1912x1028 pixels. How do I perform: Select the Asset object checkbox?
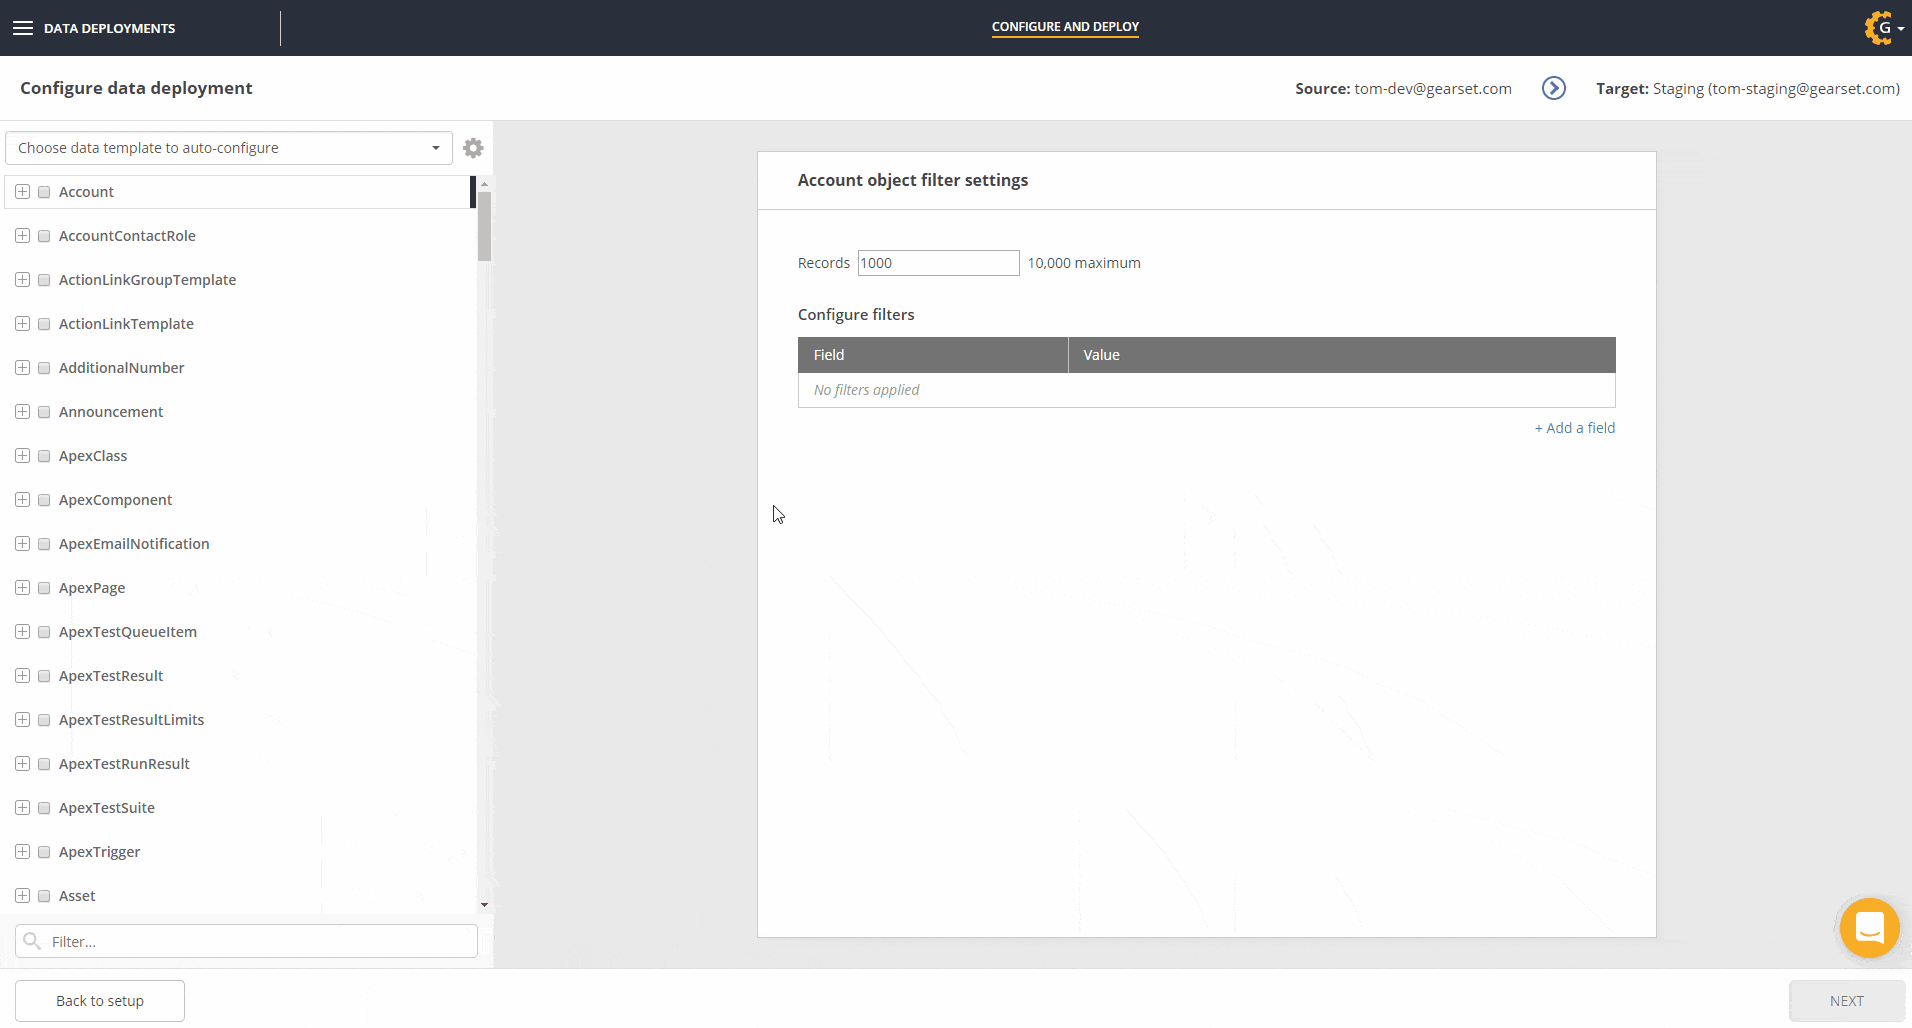44,896
